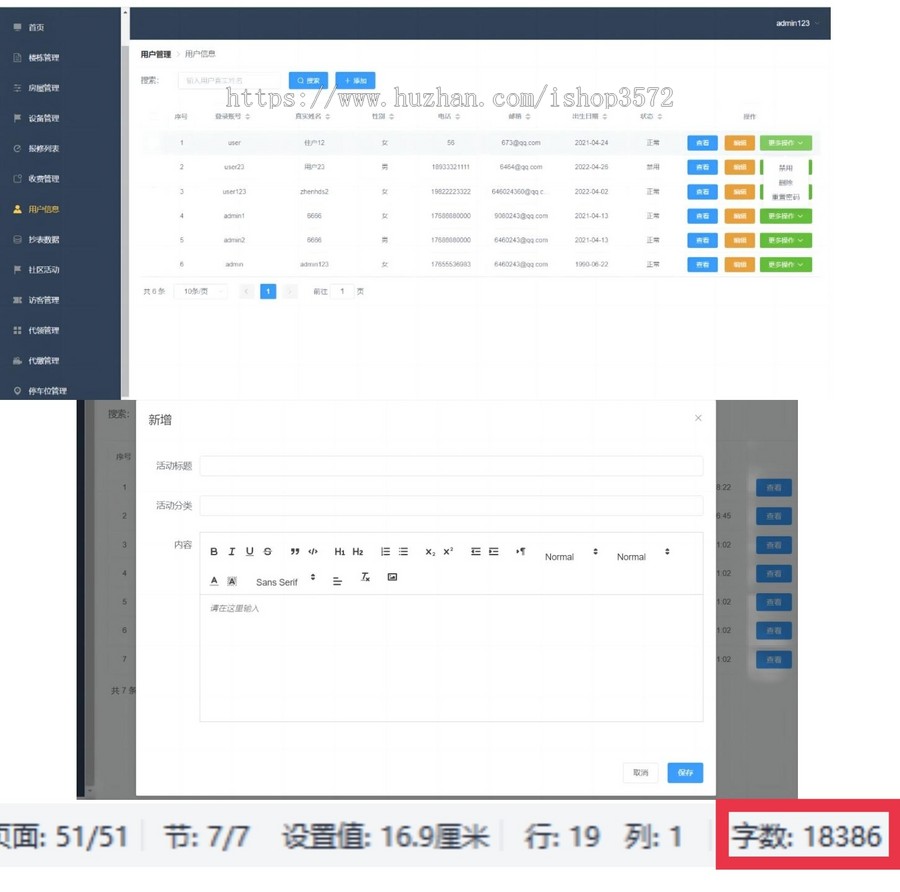Open the first Normal size dropdown
900x892 pixels.
572,554
